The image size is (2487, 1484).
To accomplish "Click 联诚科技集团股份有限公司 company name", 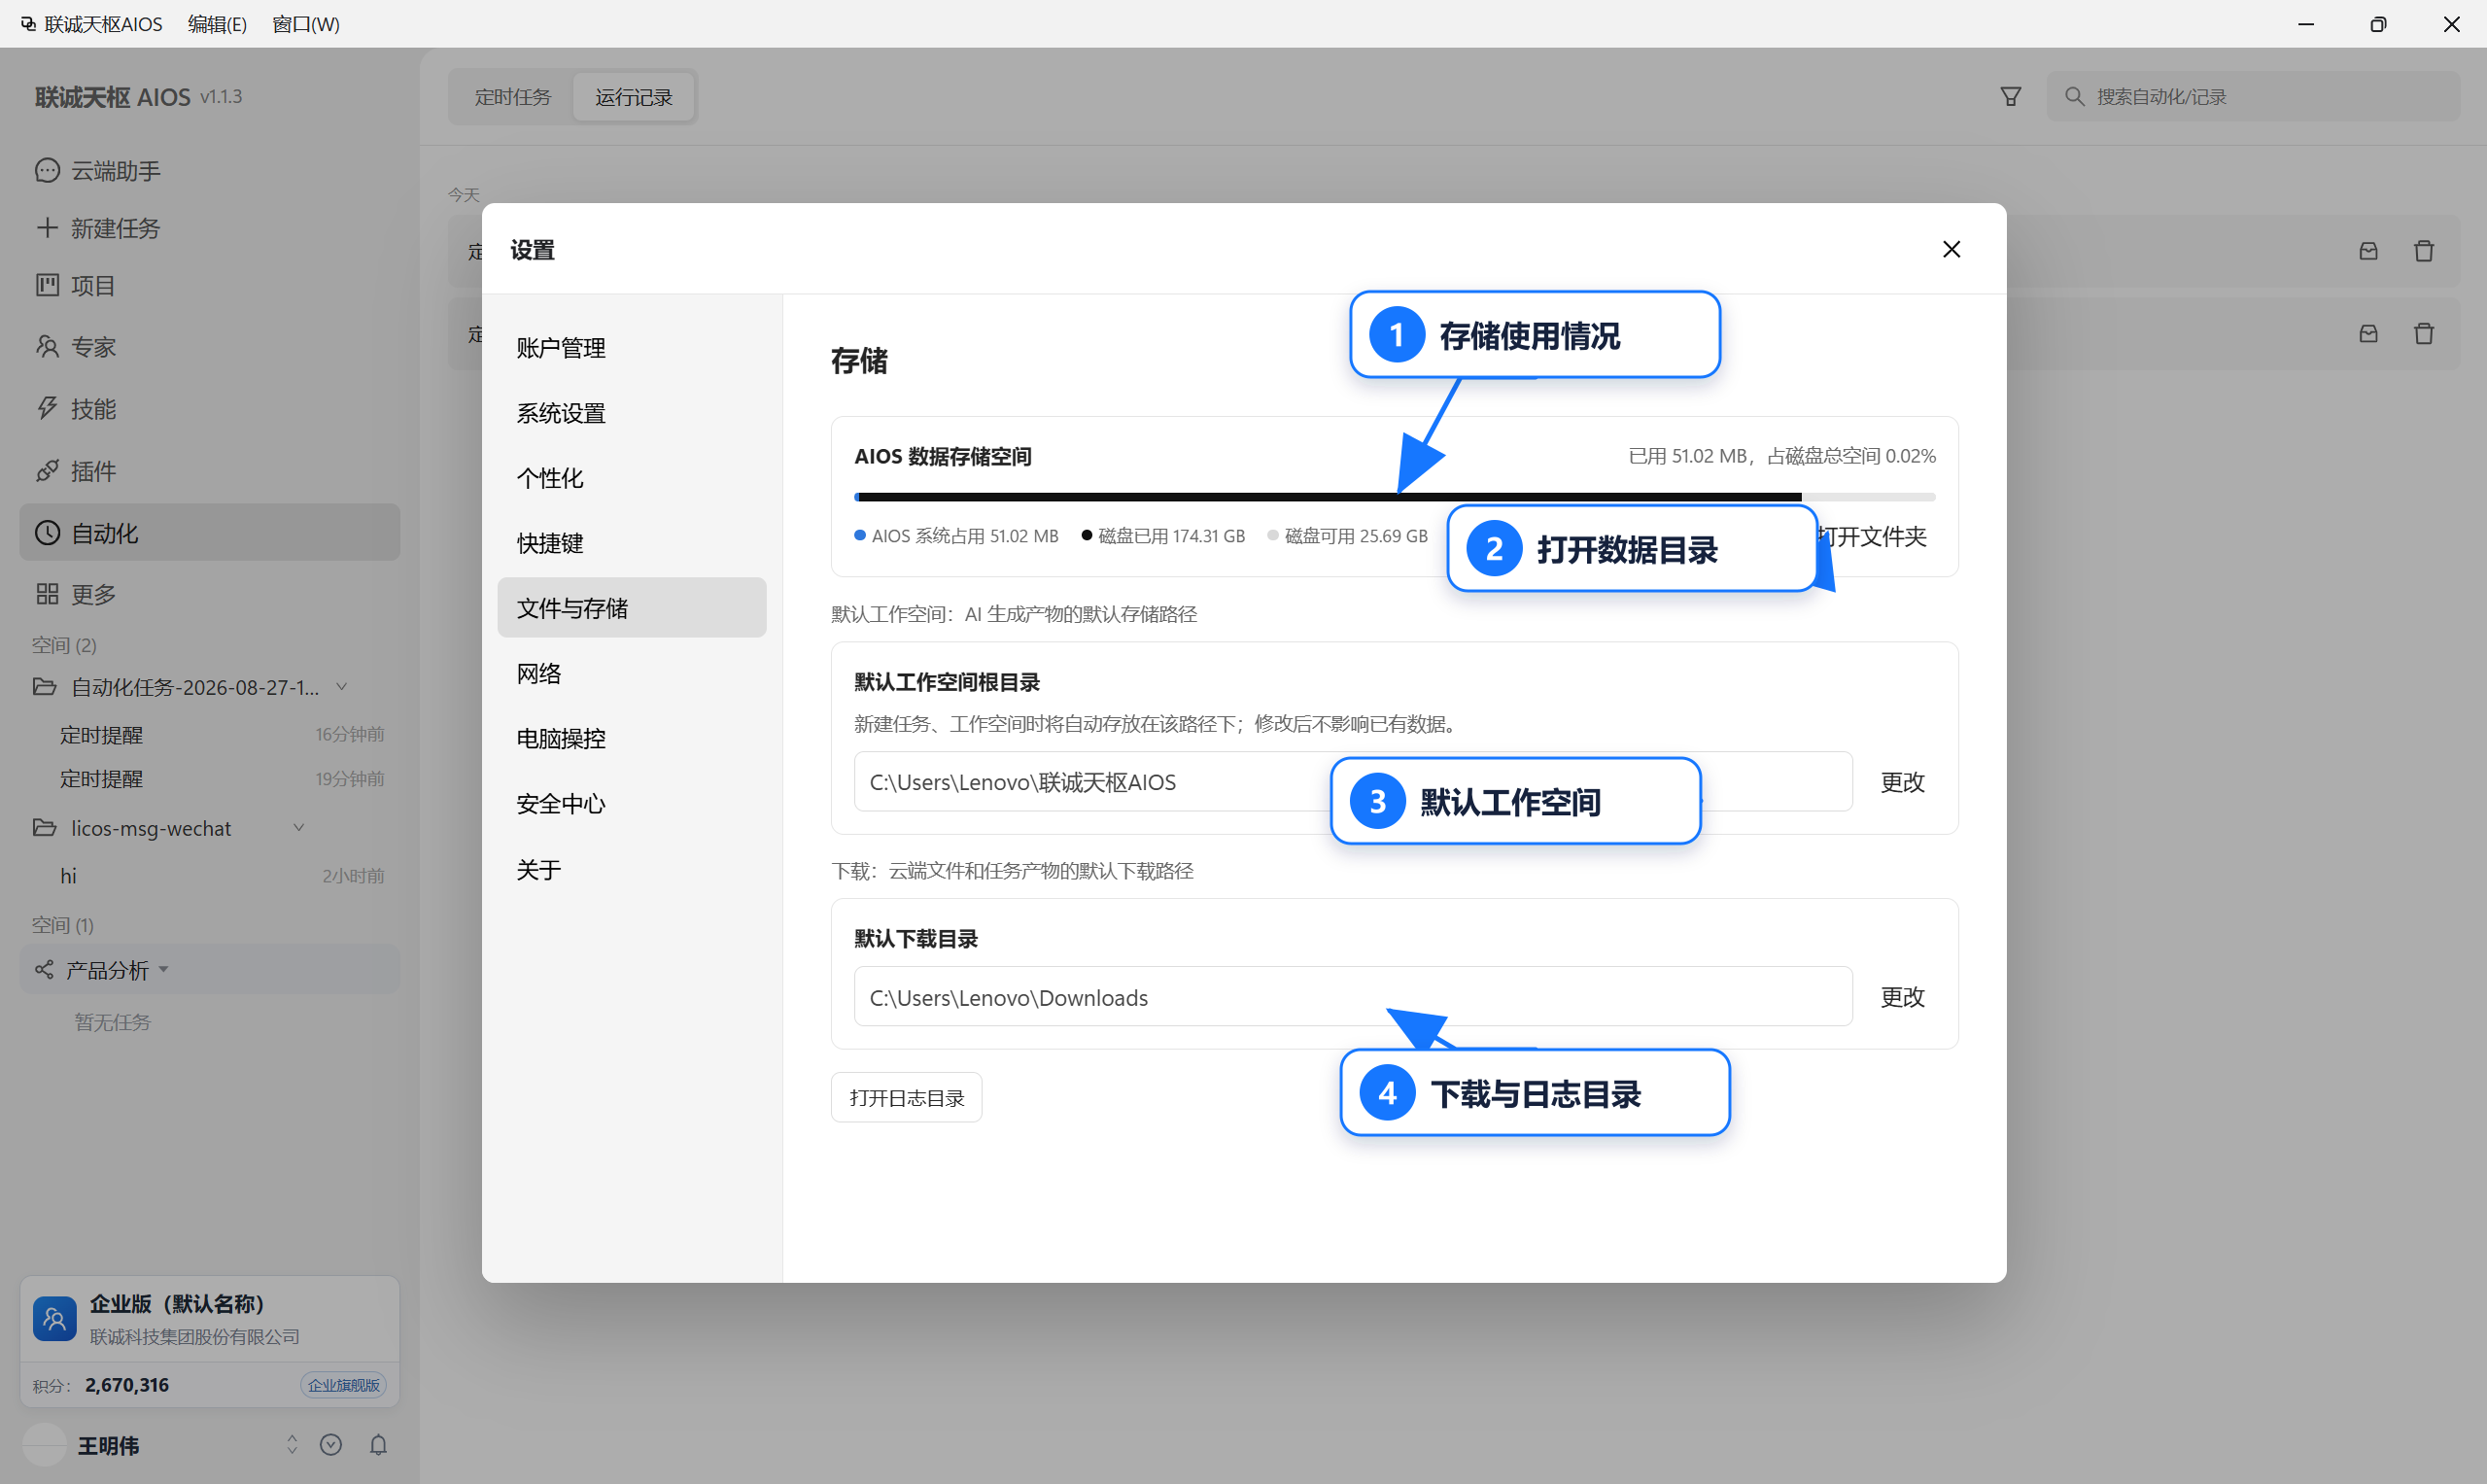I will pos(195,1337).
